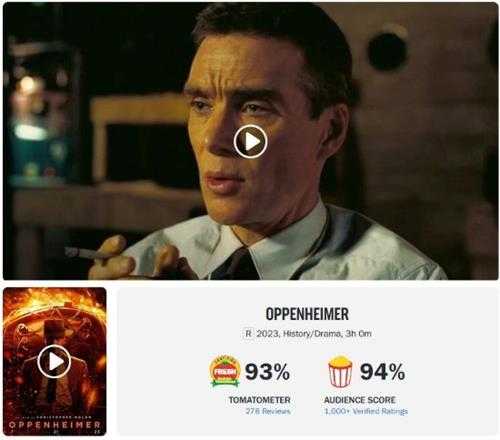The width and height of the screenshot is (500, 440).
Task: Click the OPPENHEIMER title text on the poster
Action: [x=54, y=425]
